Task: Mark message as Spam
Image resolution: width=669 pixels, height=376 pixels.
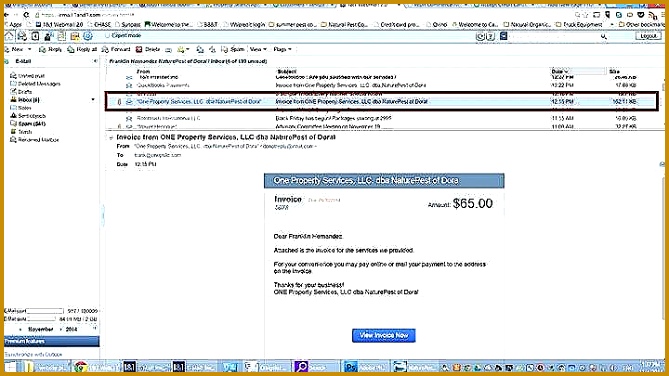Action: click(233, 50)
